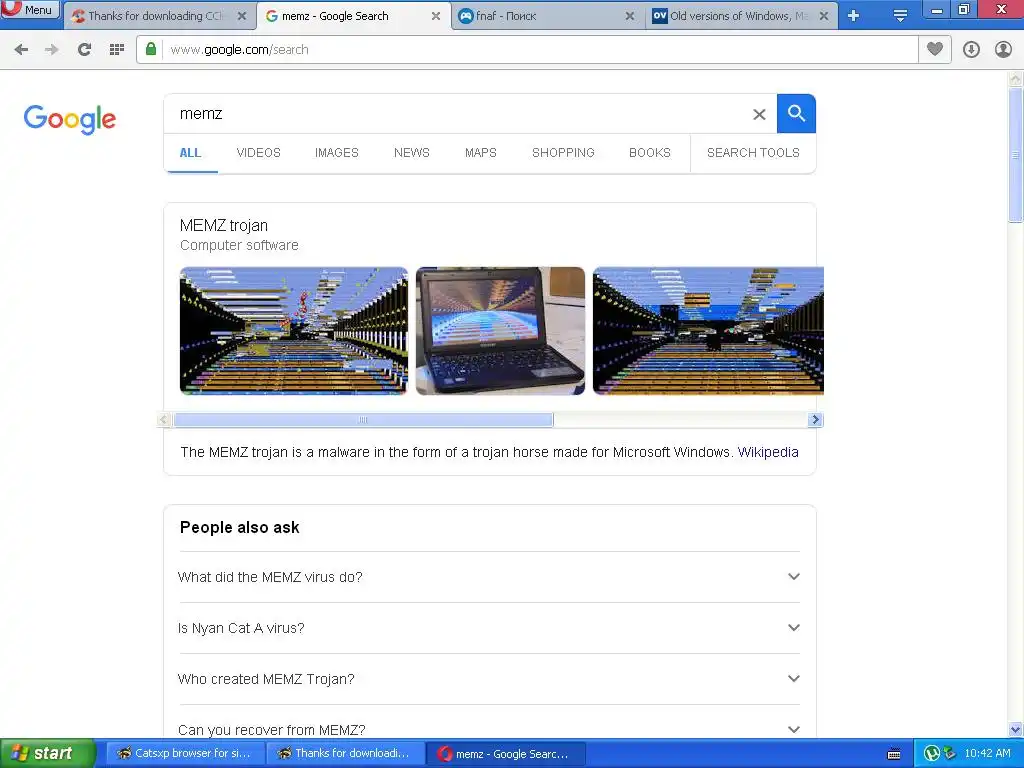1024x768 pixels.
Task: Close the 'fnaf - Поиск' tab
Action: click(630, 16)
